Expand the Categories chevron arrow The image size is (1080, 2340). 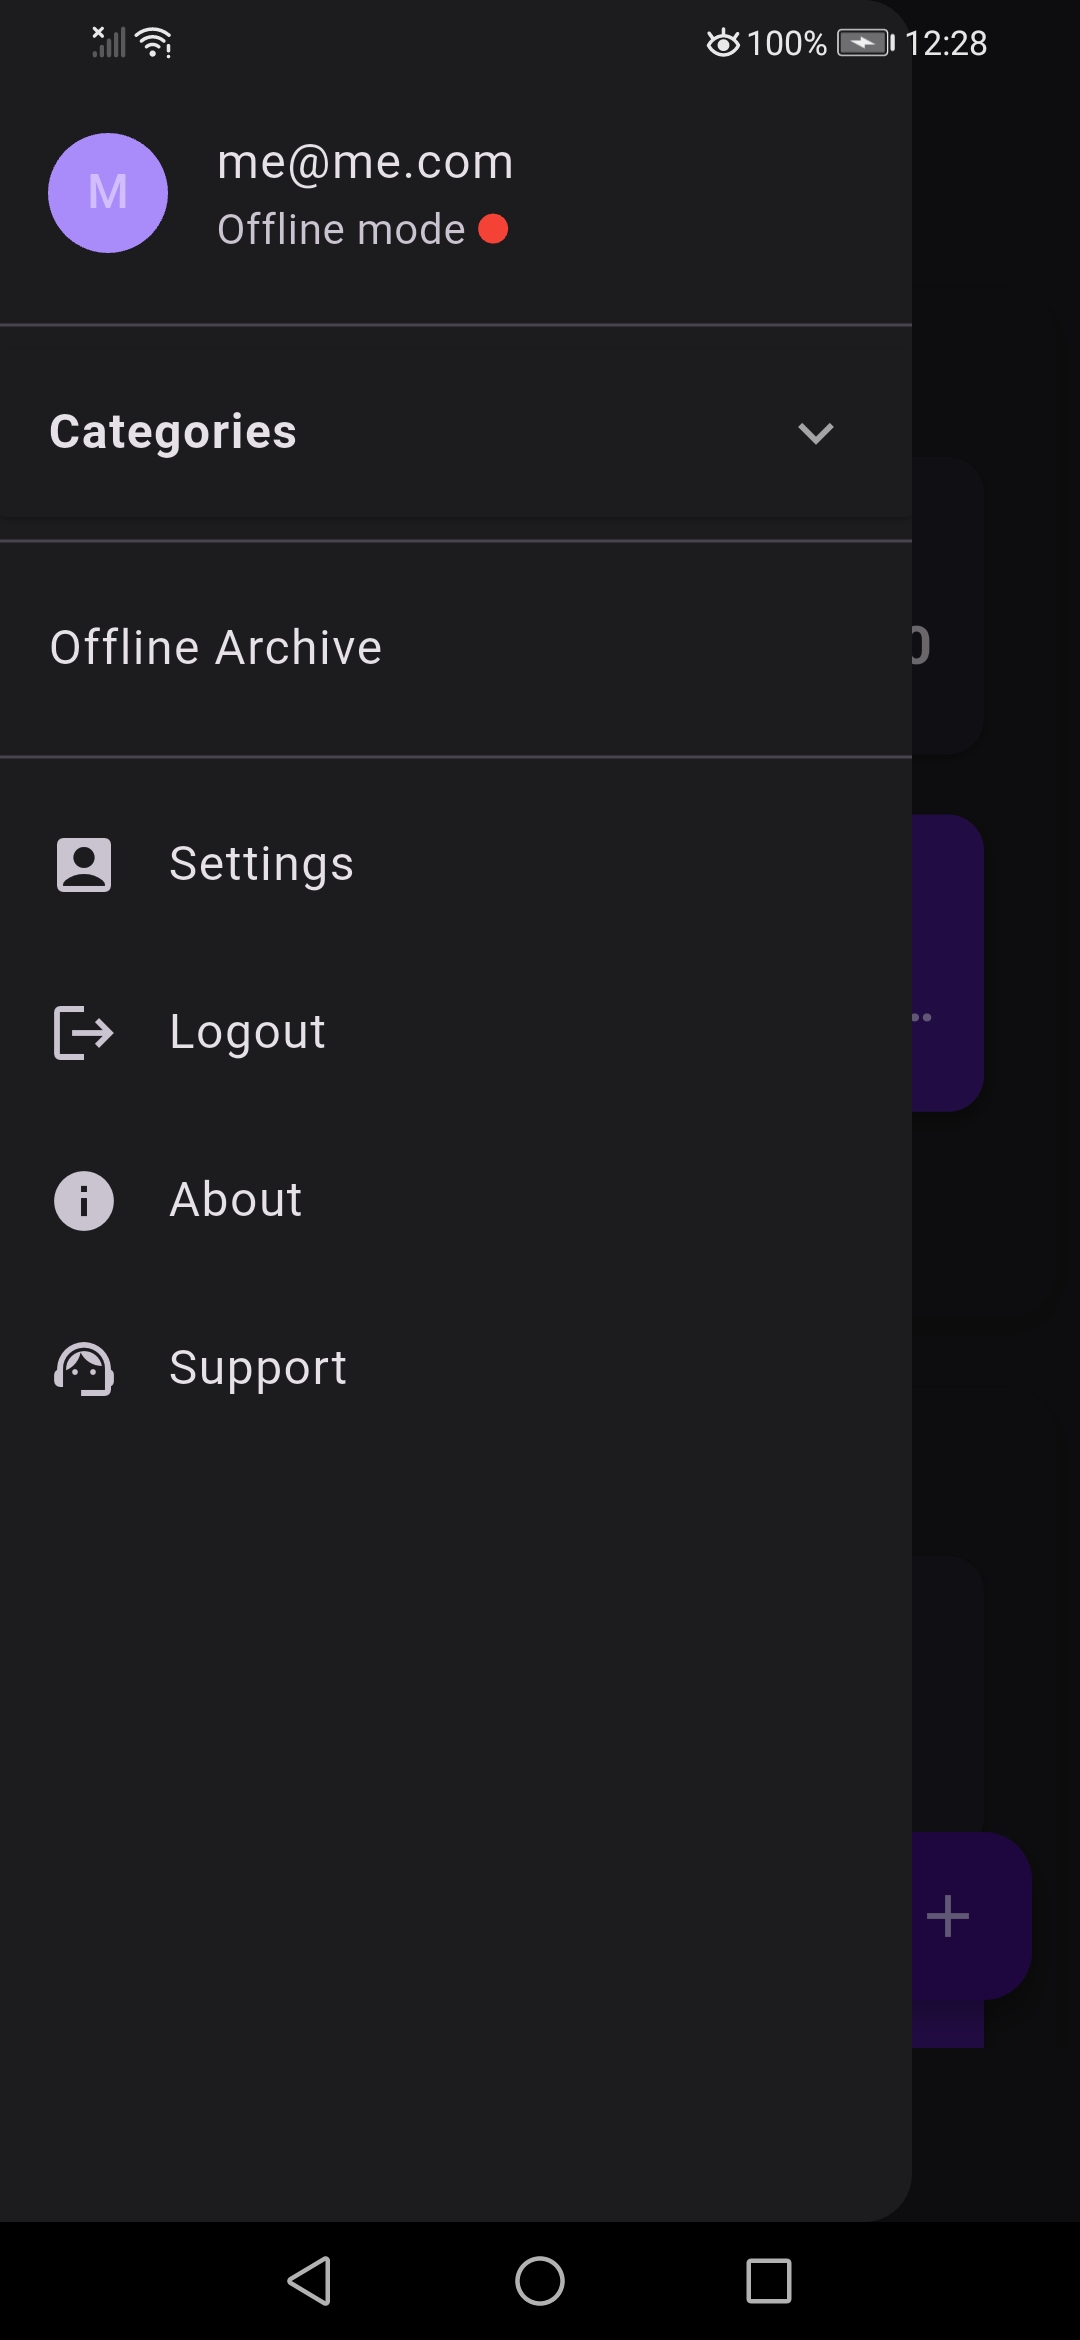click(815, 433)
